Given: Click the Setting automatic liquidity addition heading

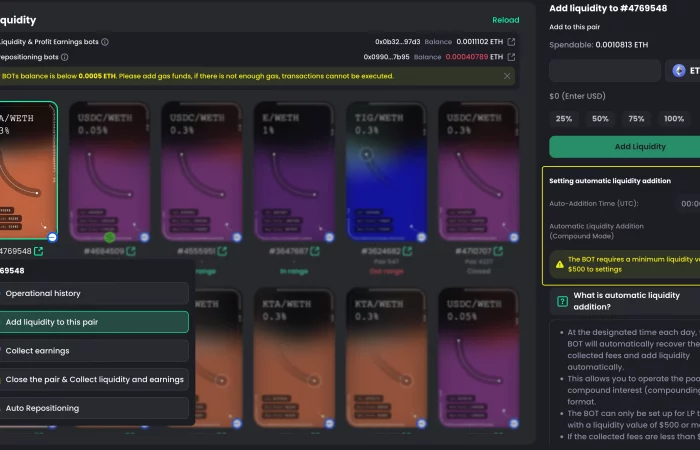Looking at the screenshot, I should pyautogui.click(x=610, y=181).
